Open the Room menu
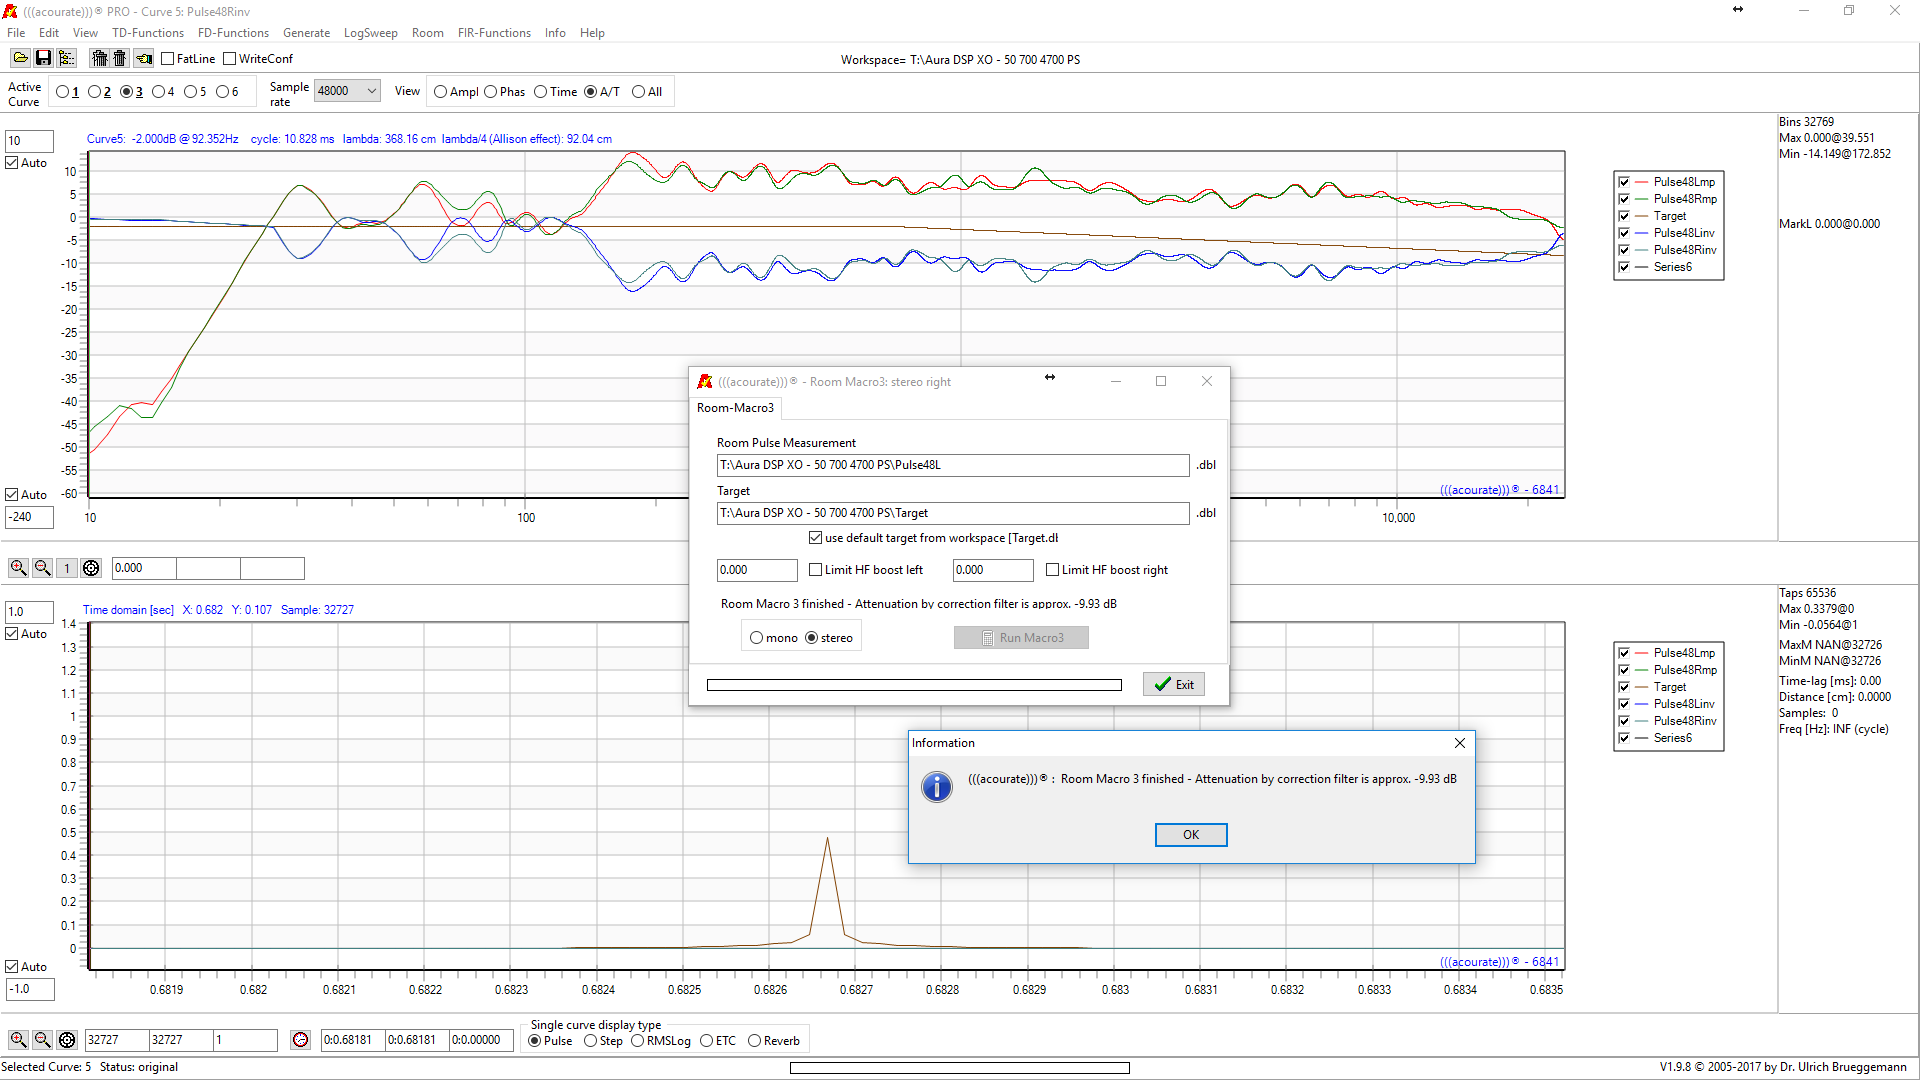The image size is (1920, 1080). coord(427,33)
